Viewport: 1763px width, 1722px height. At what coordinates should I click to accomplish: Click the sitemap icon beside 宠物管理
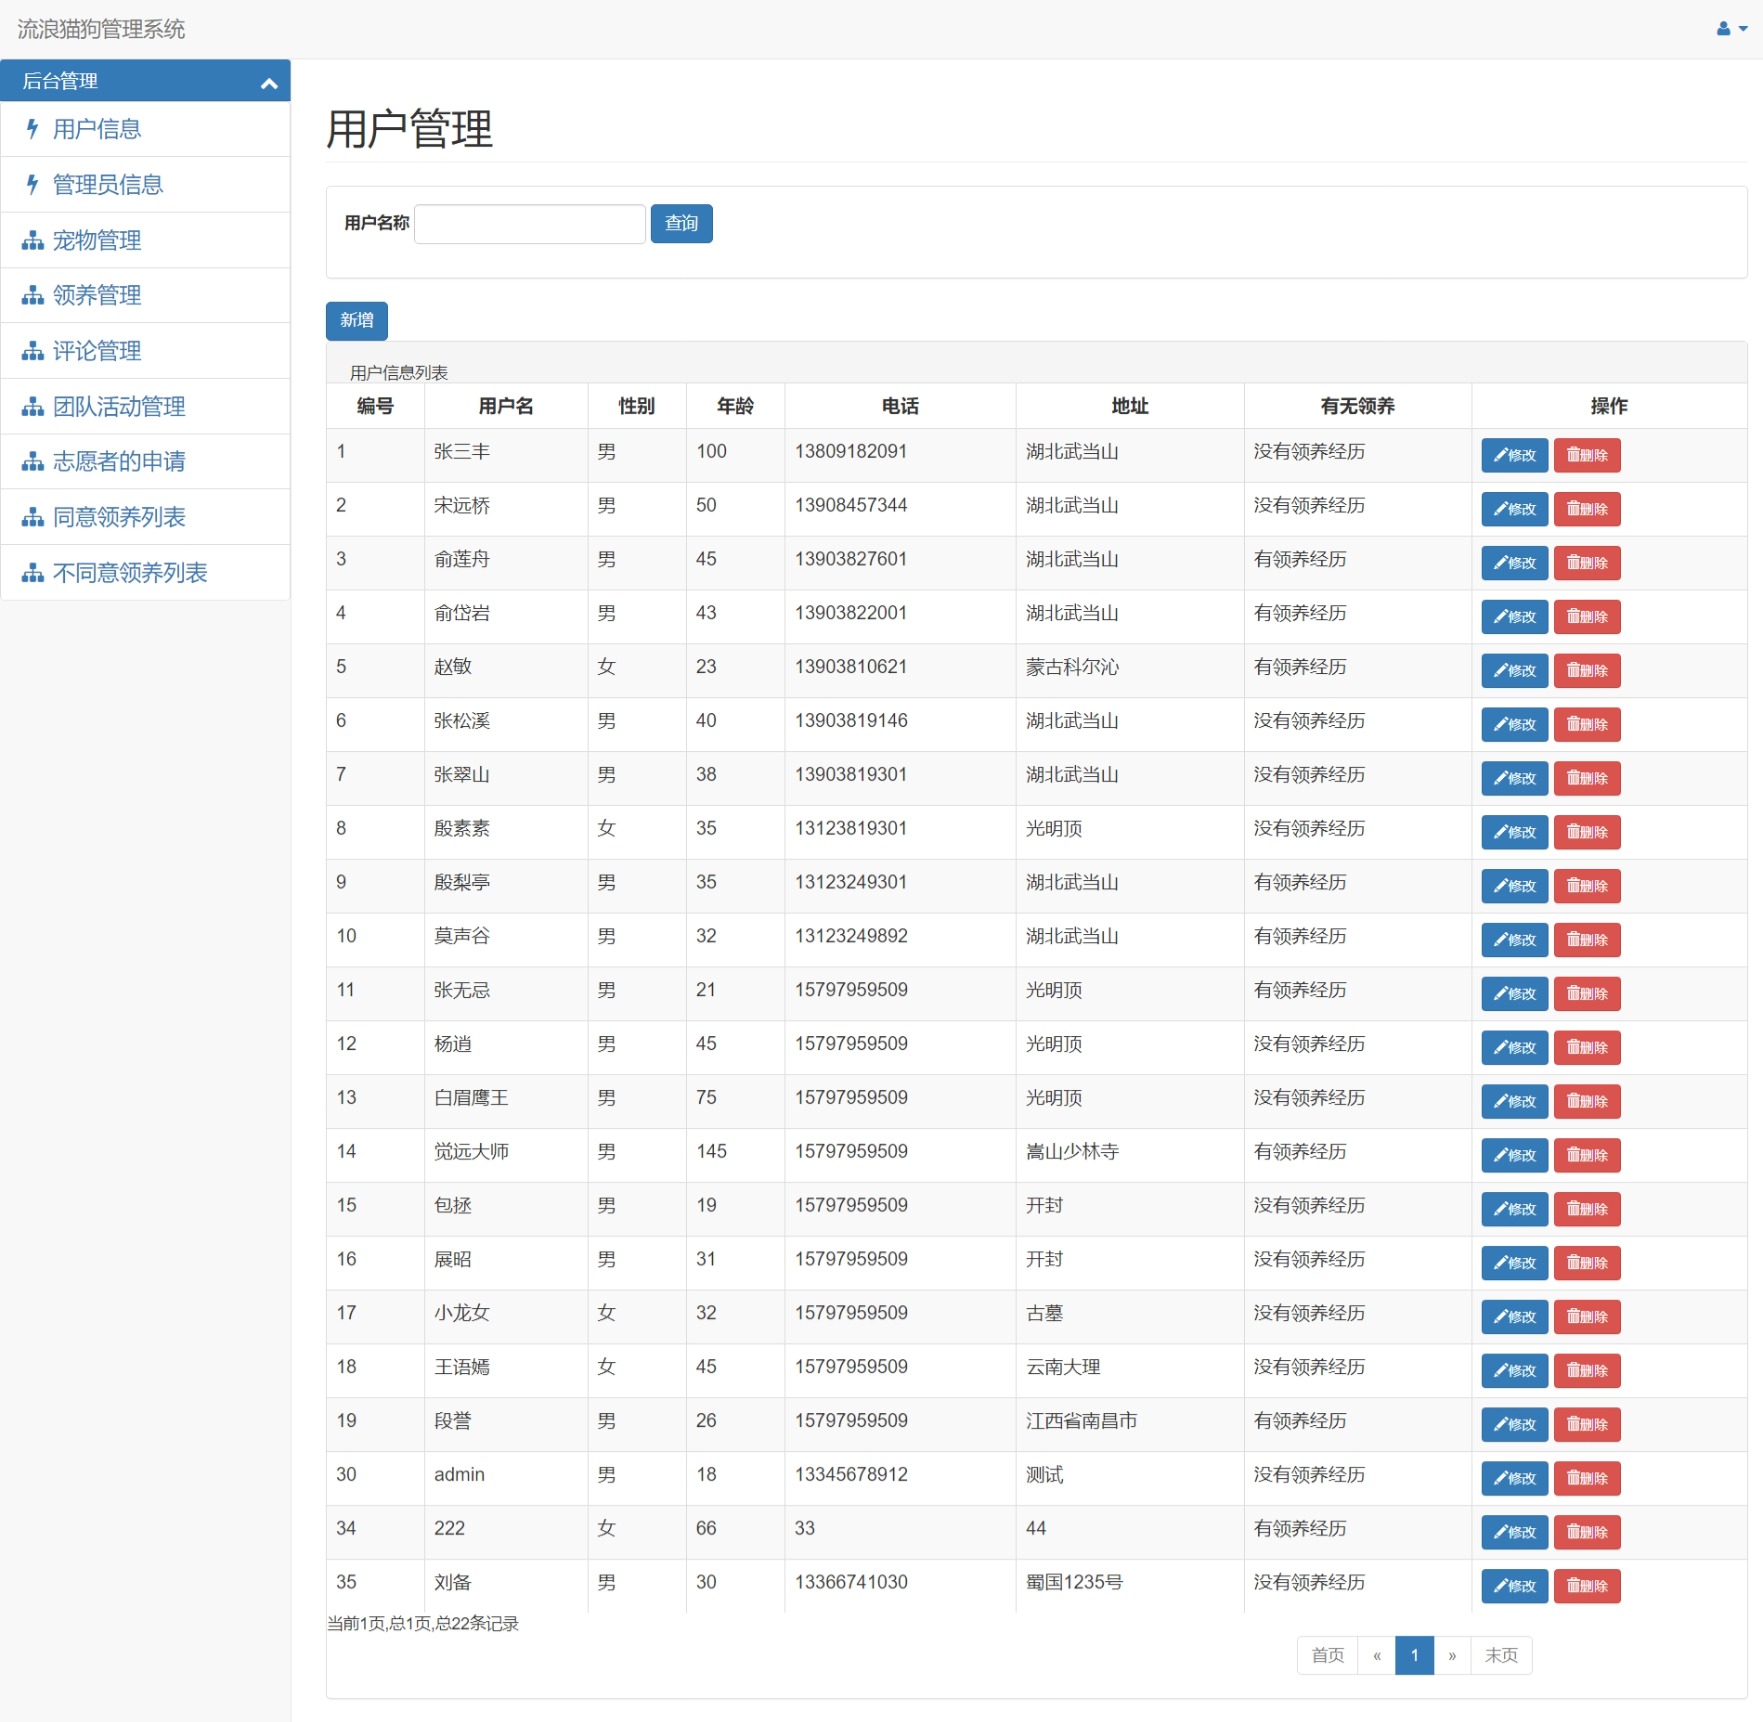point(33,241)
